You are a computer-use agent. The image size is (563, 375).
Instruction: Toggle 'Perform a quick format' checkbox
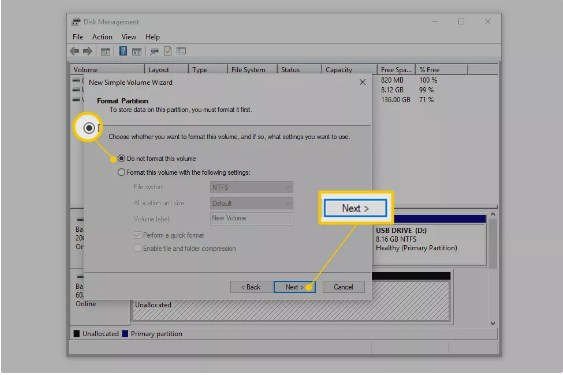pyautogui.click(x=137, y=235)
